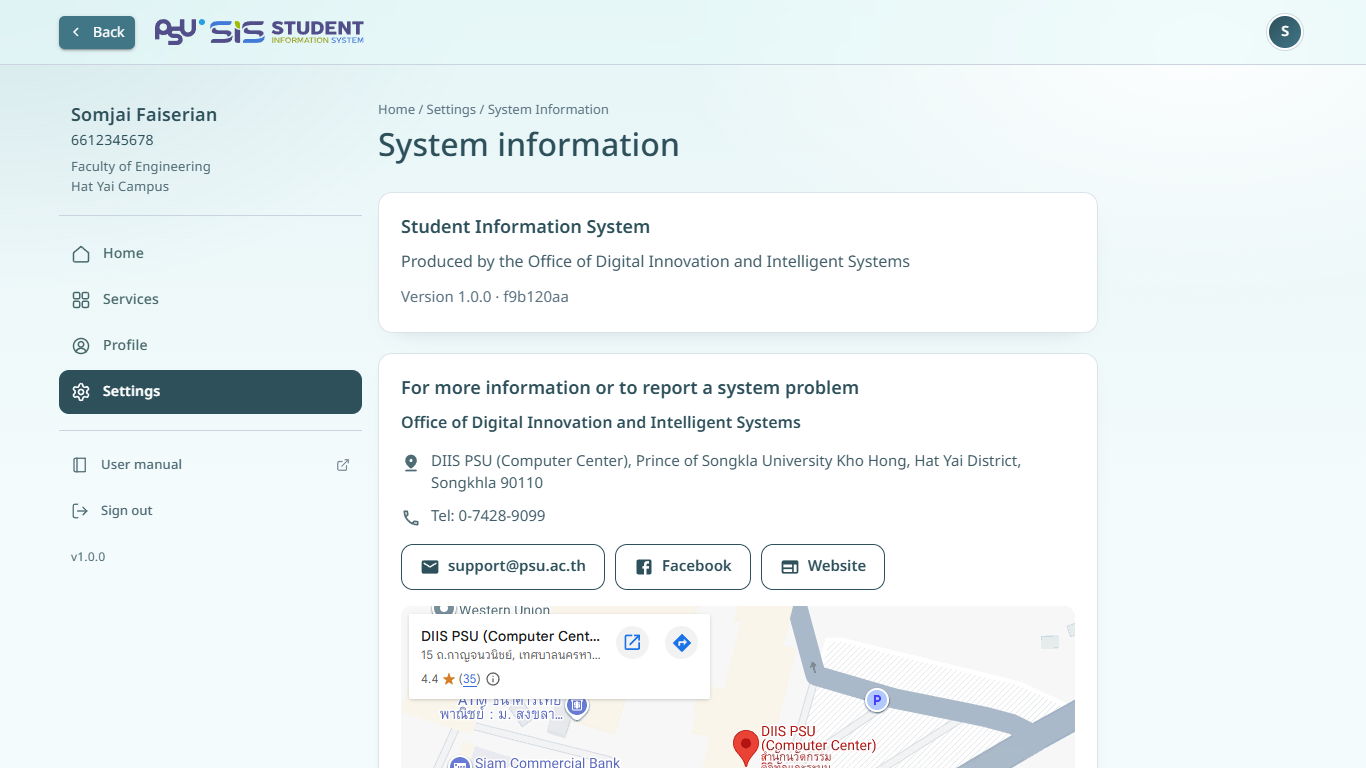Open larger map view icon
Screen dimensions: 1366x768
632,642
